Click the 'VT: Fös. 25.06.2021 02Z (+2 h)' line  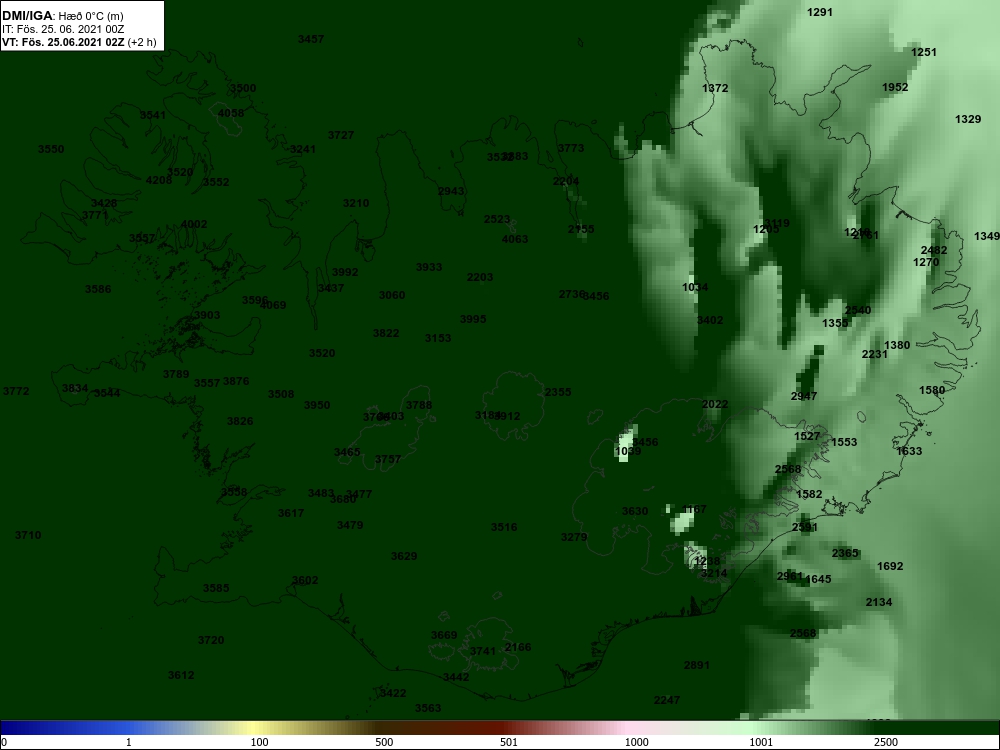(x=78, y=43)
